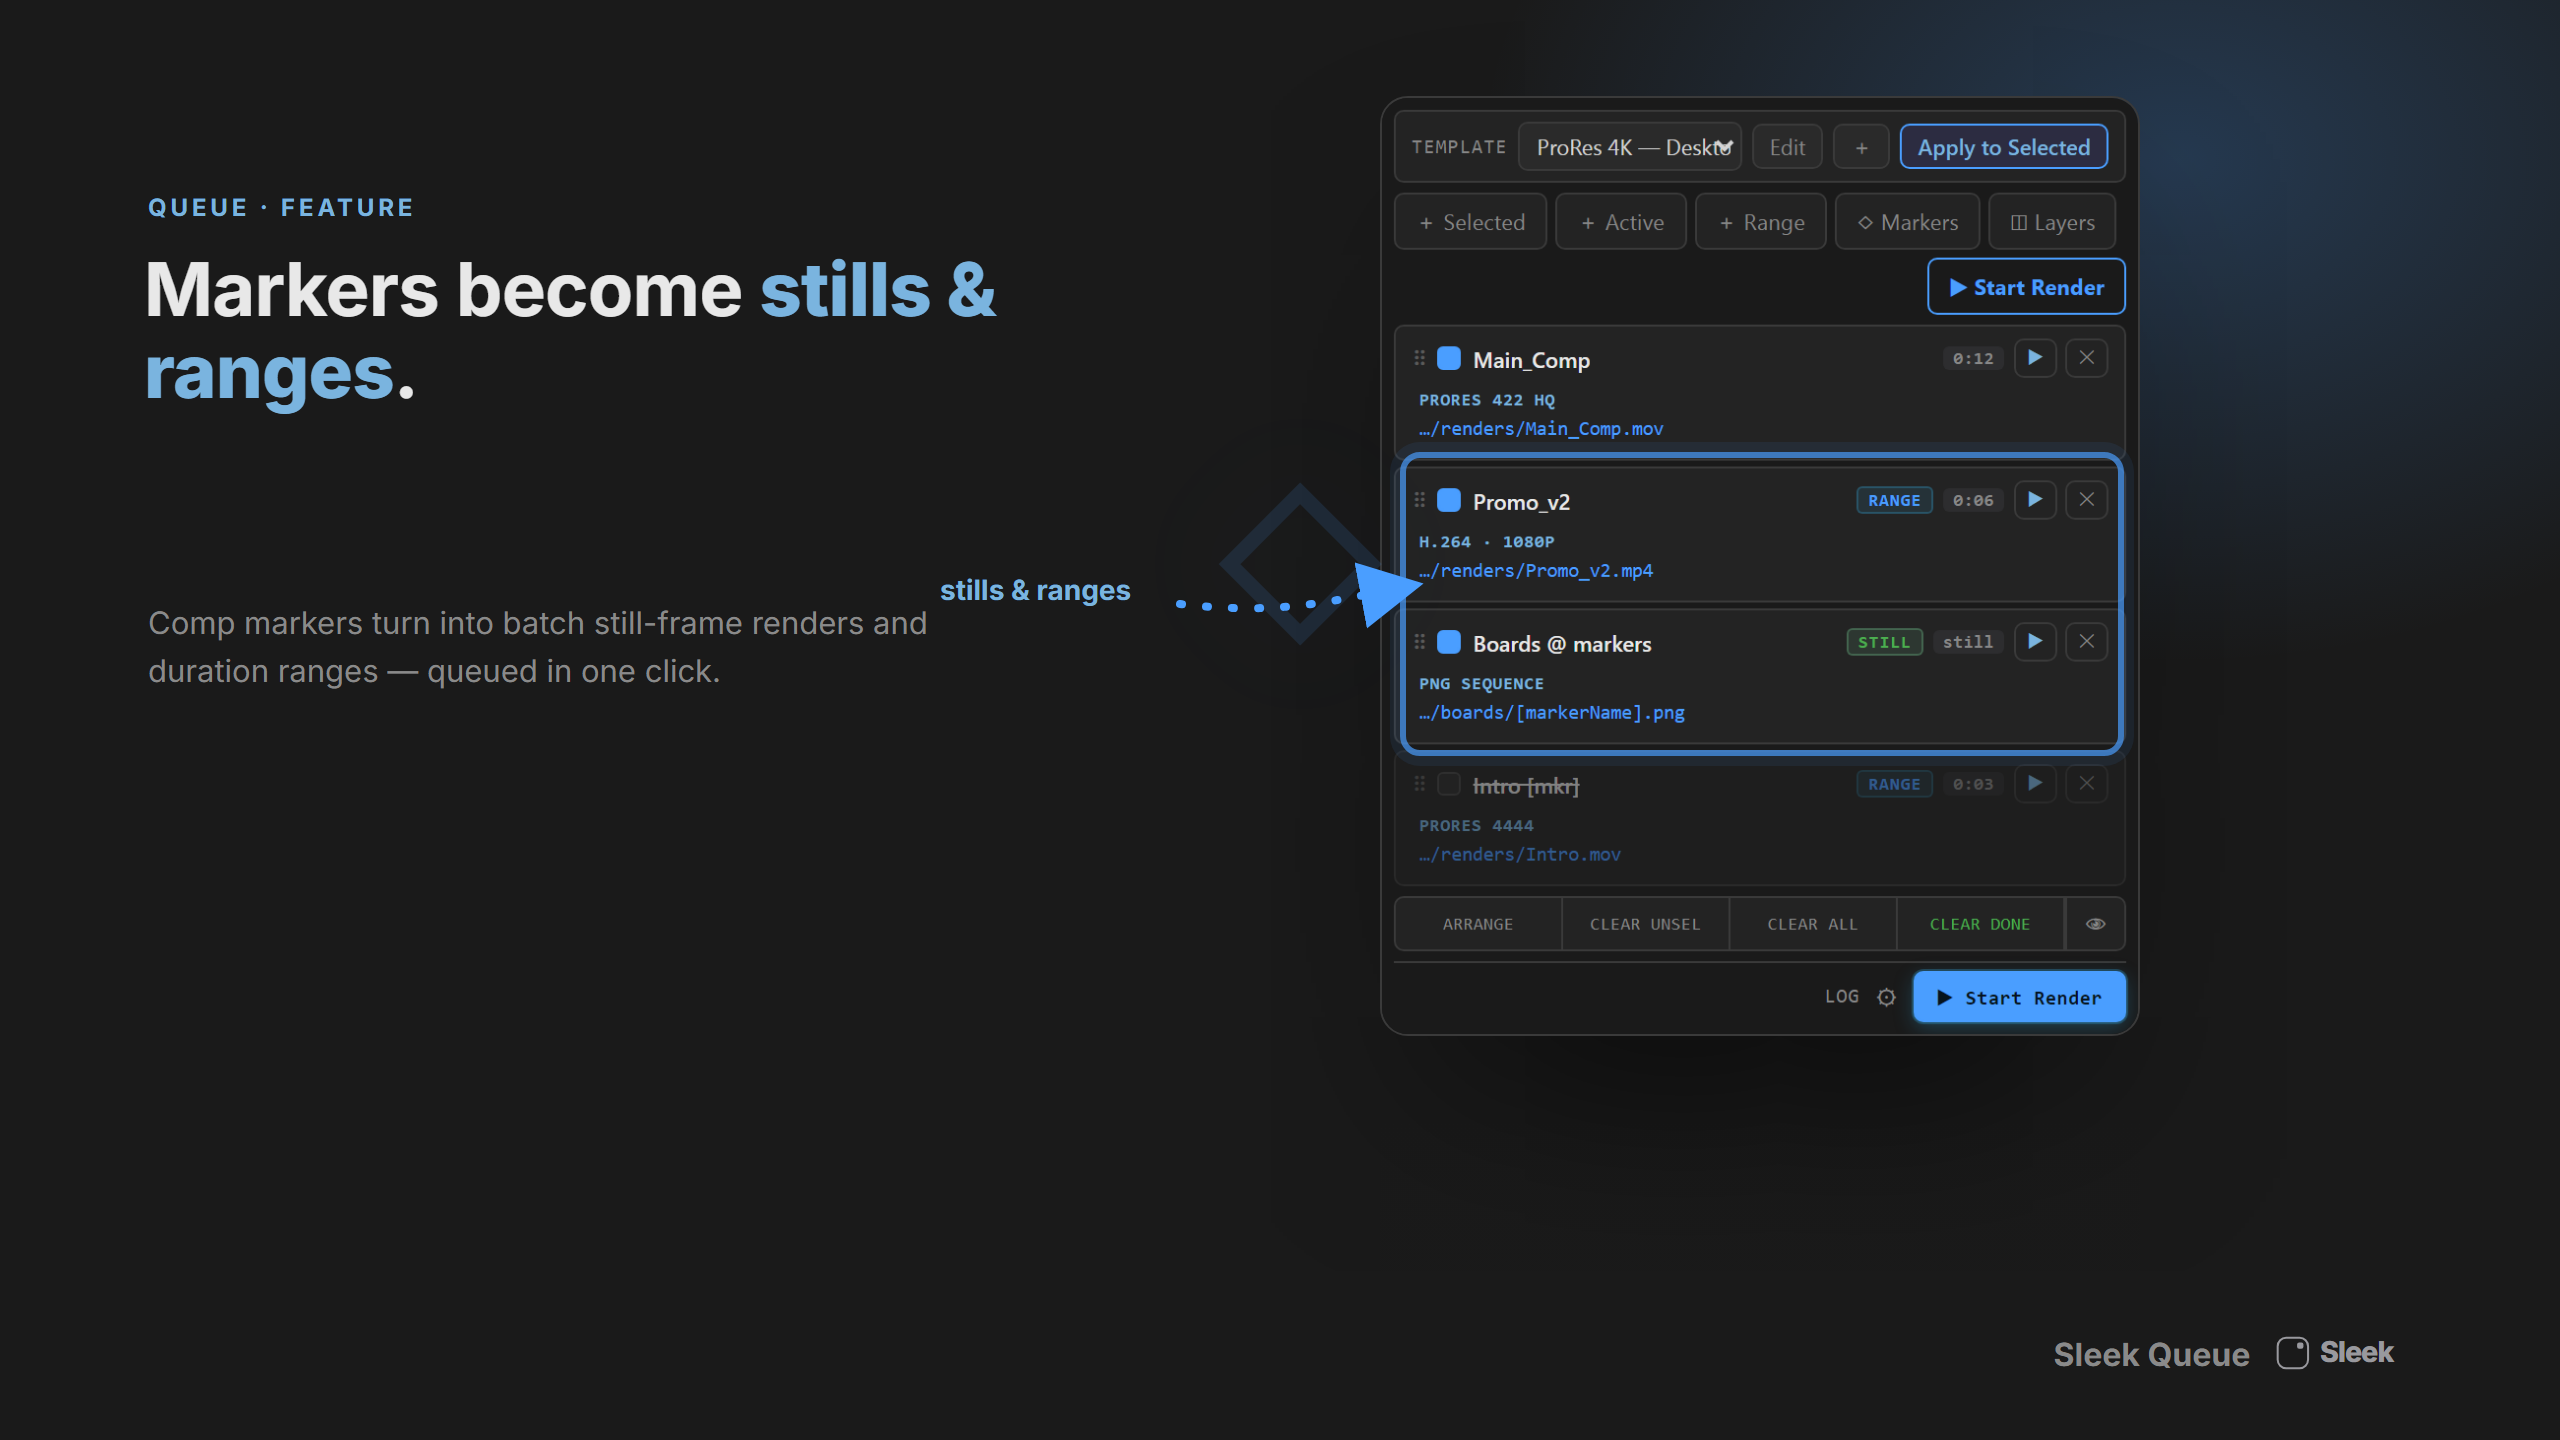This screenshot has height=1440, width=2560.
Task: Select the Boards @ markers item name
Action: click(1562, 644)
